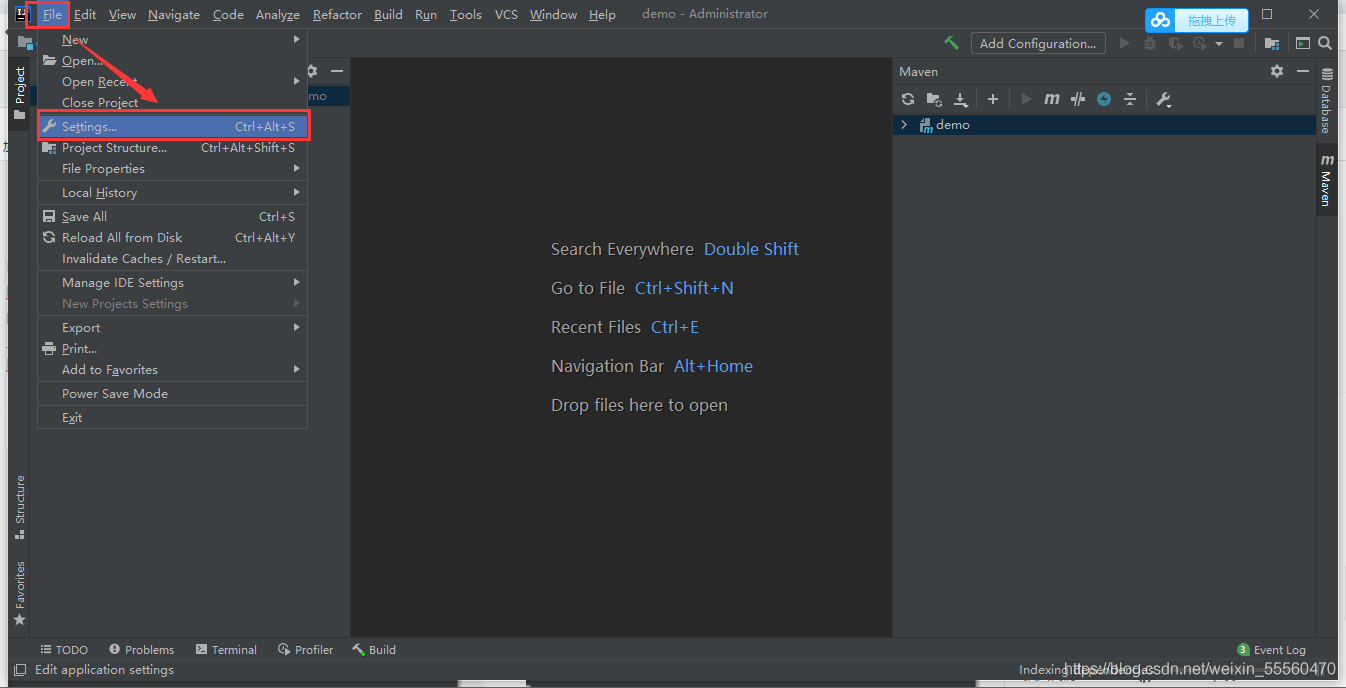1346x688 pixels.
Task: Expand Local History submenu
Action: pos(172,193)
